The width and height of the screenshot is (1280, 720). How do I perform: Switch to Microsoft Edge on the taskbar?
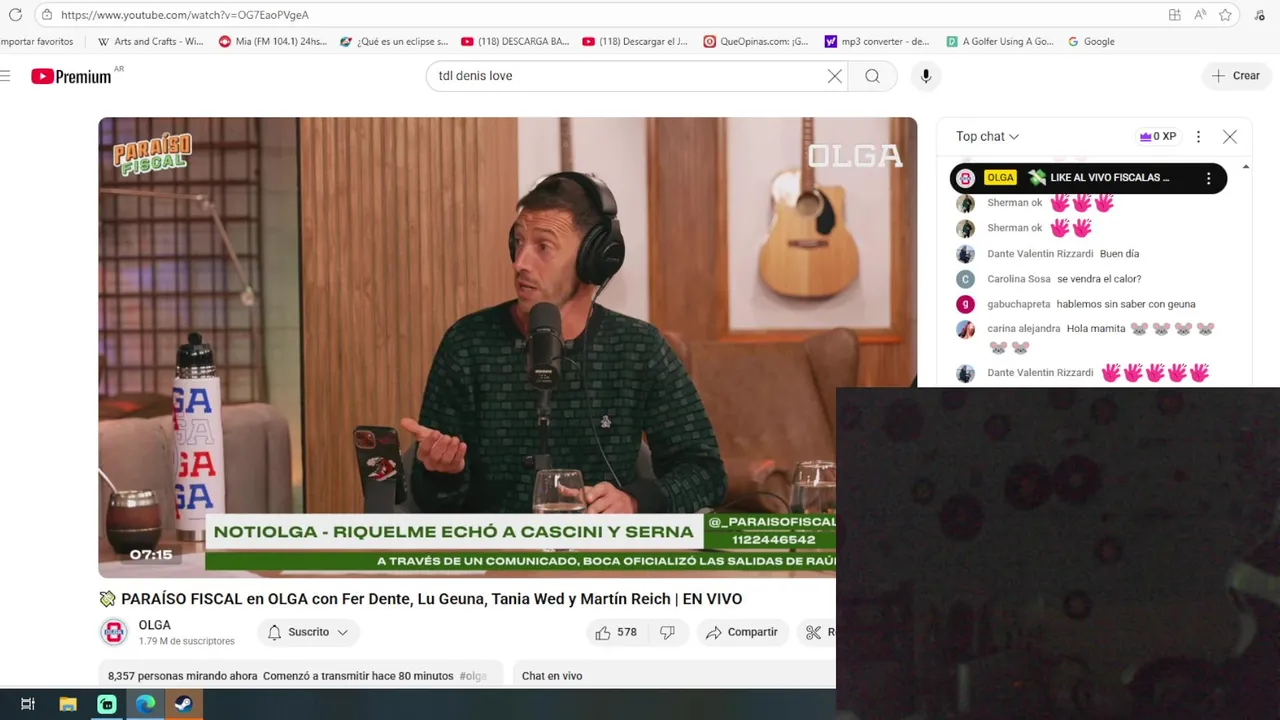pyautogui.click(x=146, y=704)
